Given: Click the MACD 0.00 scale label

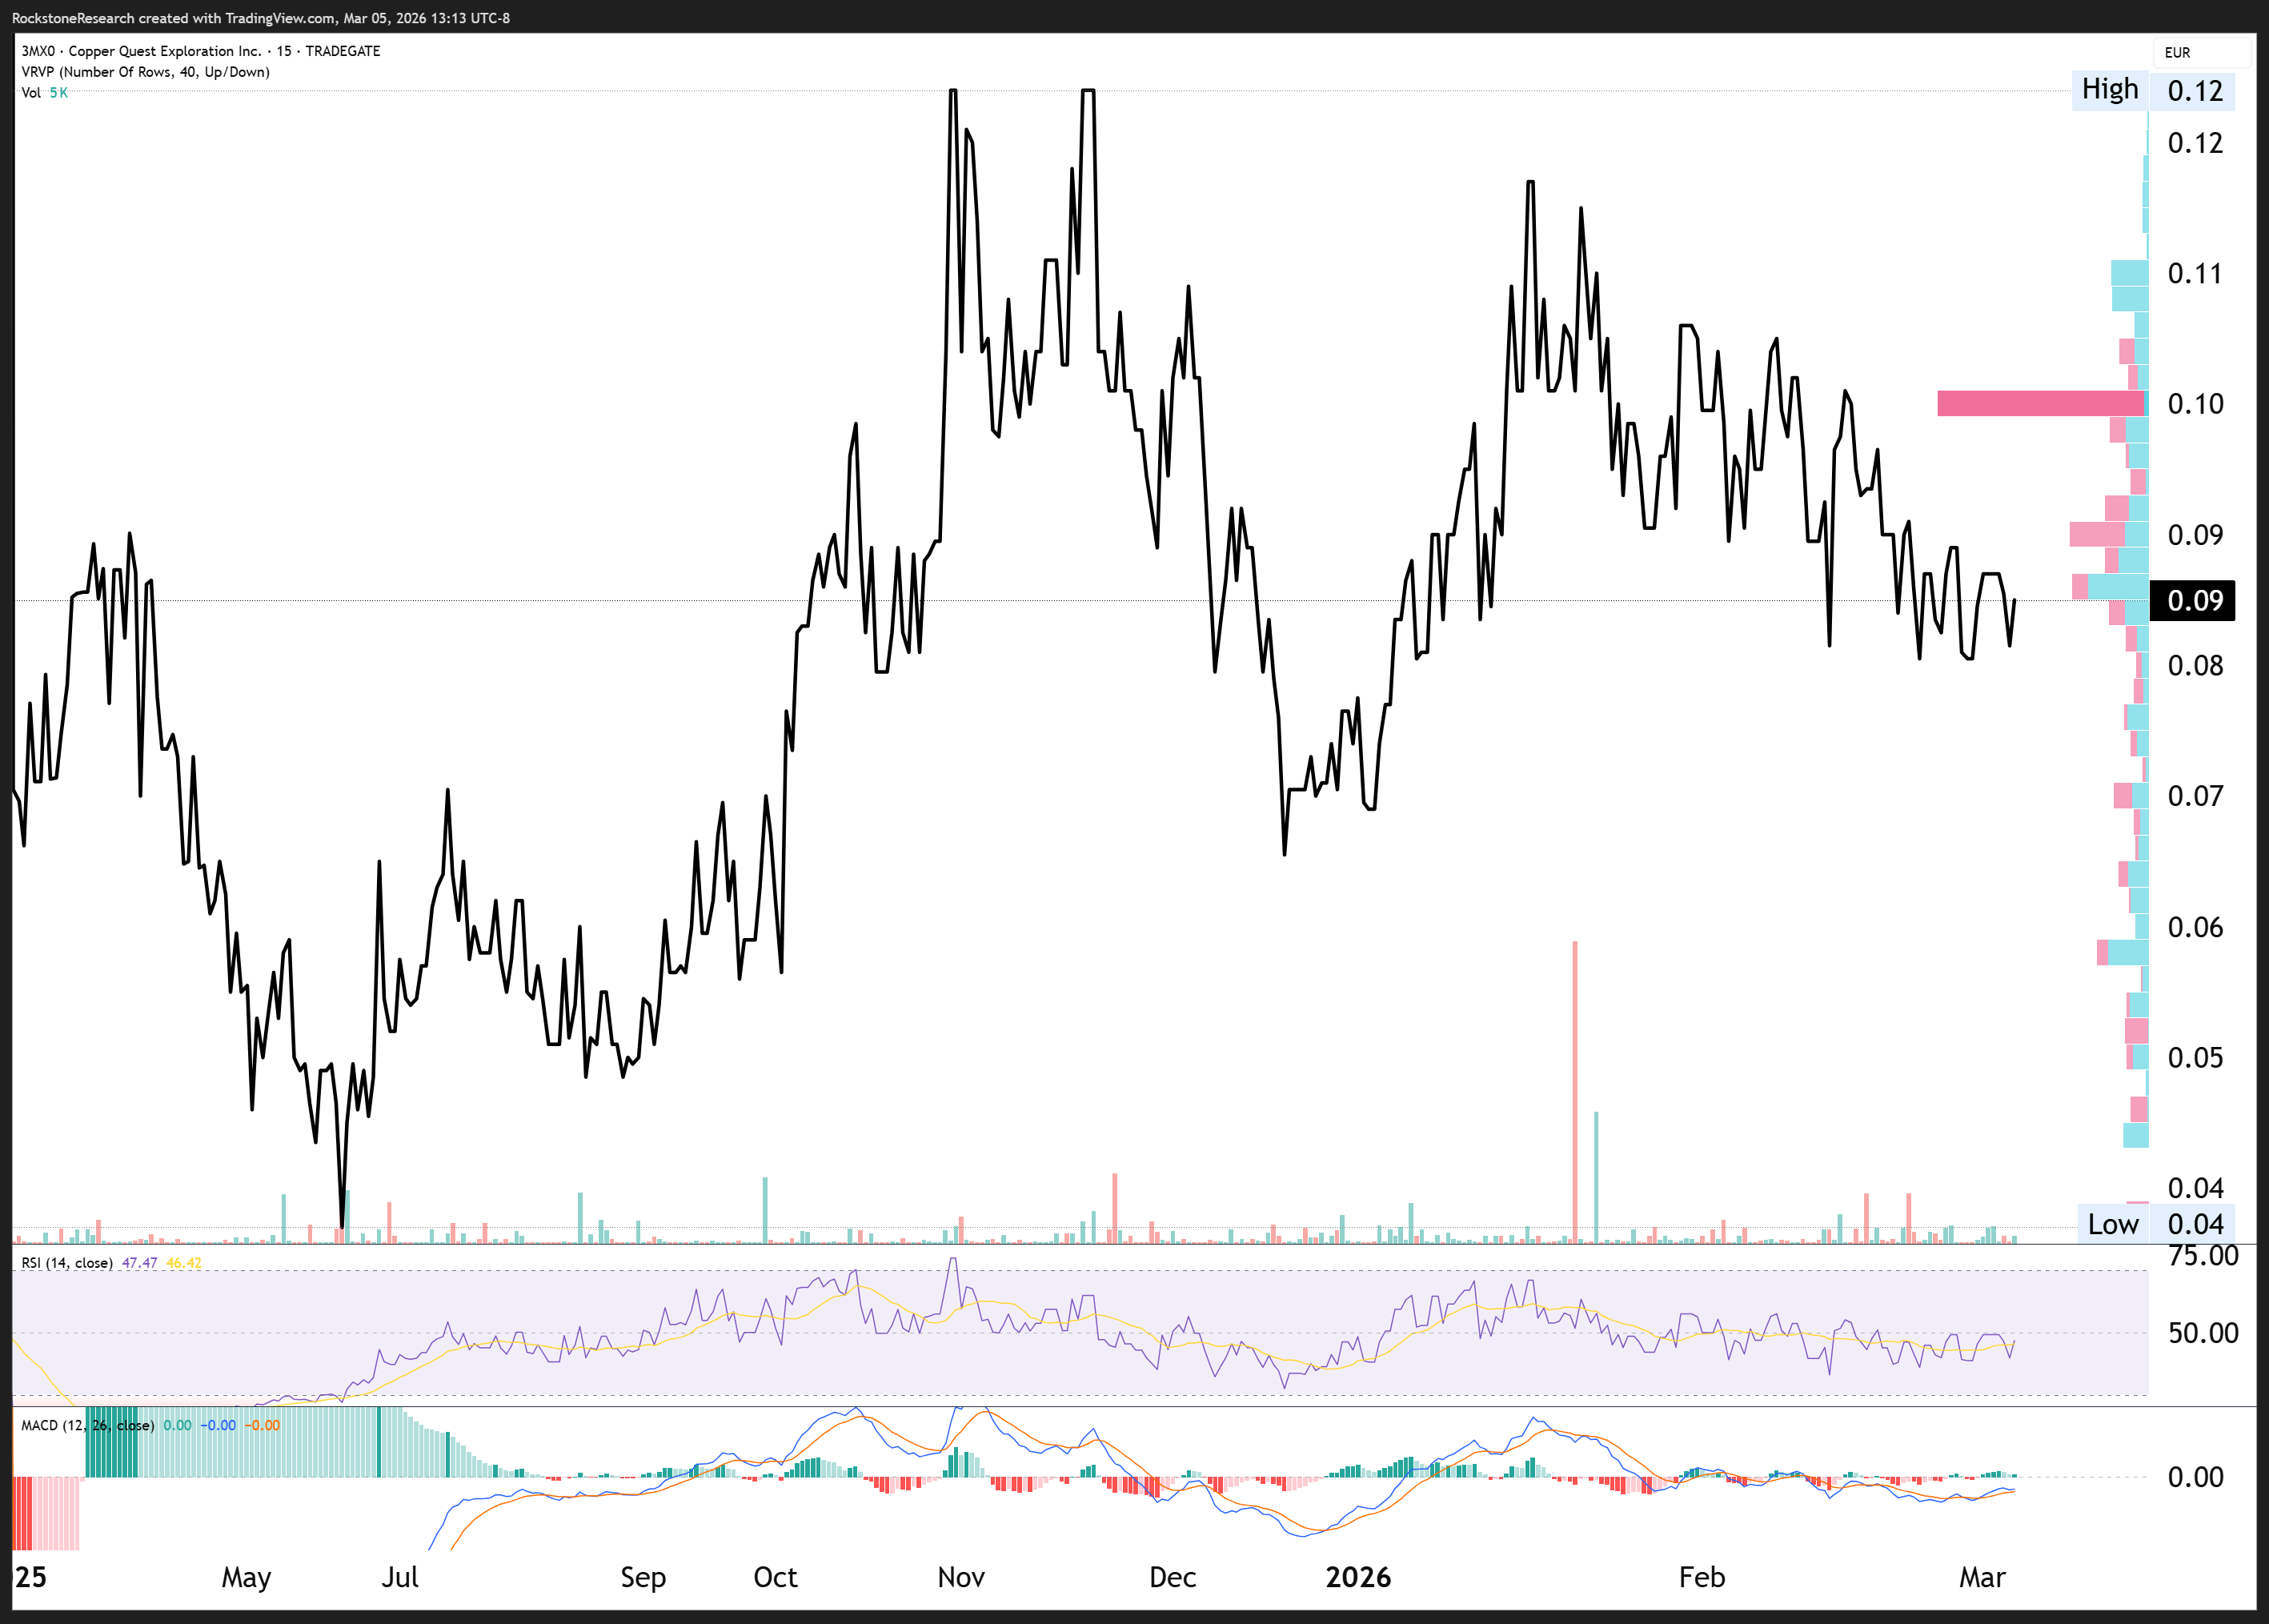Looking at the screenshot, I should point(2195,1477).
